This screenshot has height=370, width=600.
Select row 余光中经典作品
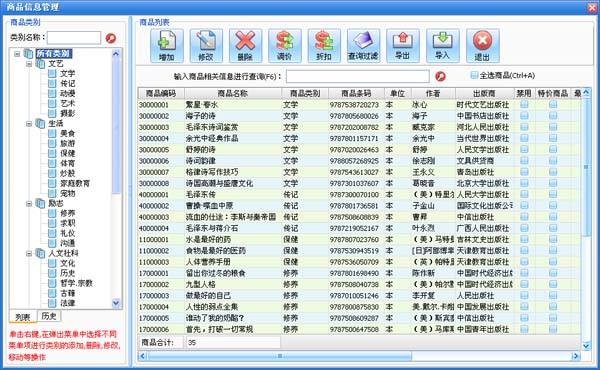click(x=359, y=138)
